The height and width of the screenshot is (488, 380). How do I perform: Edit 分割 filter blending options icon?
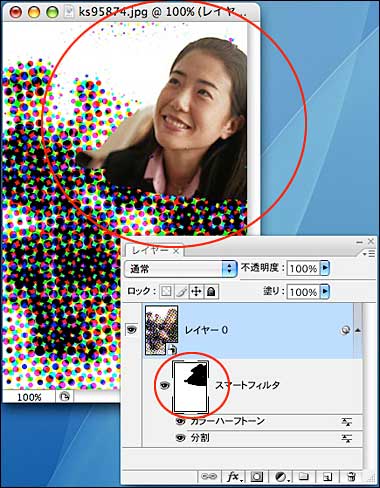click(x=347, y=438)
